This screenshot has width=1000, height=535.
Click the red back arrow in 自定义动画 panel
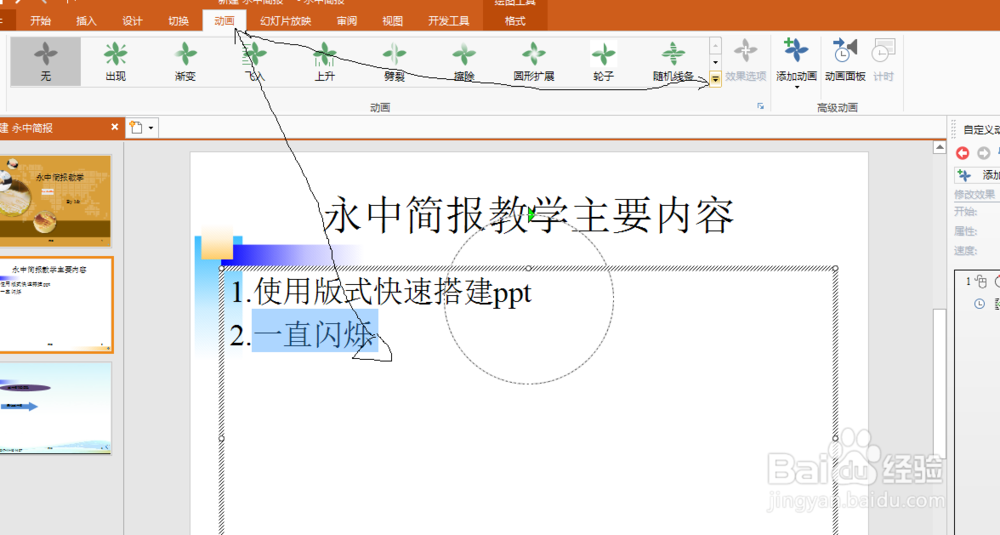coord(962,153)
